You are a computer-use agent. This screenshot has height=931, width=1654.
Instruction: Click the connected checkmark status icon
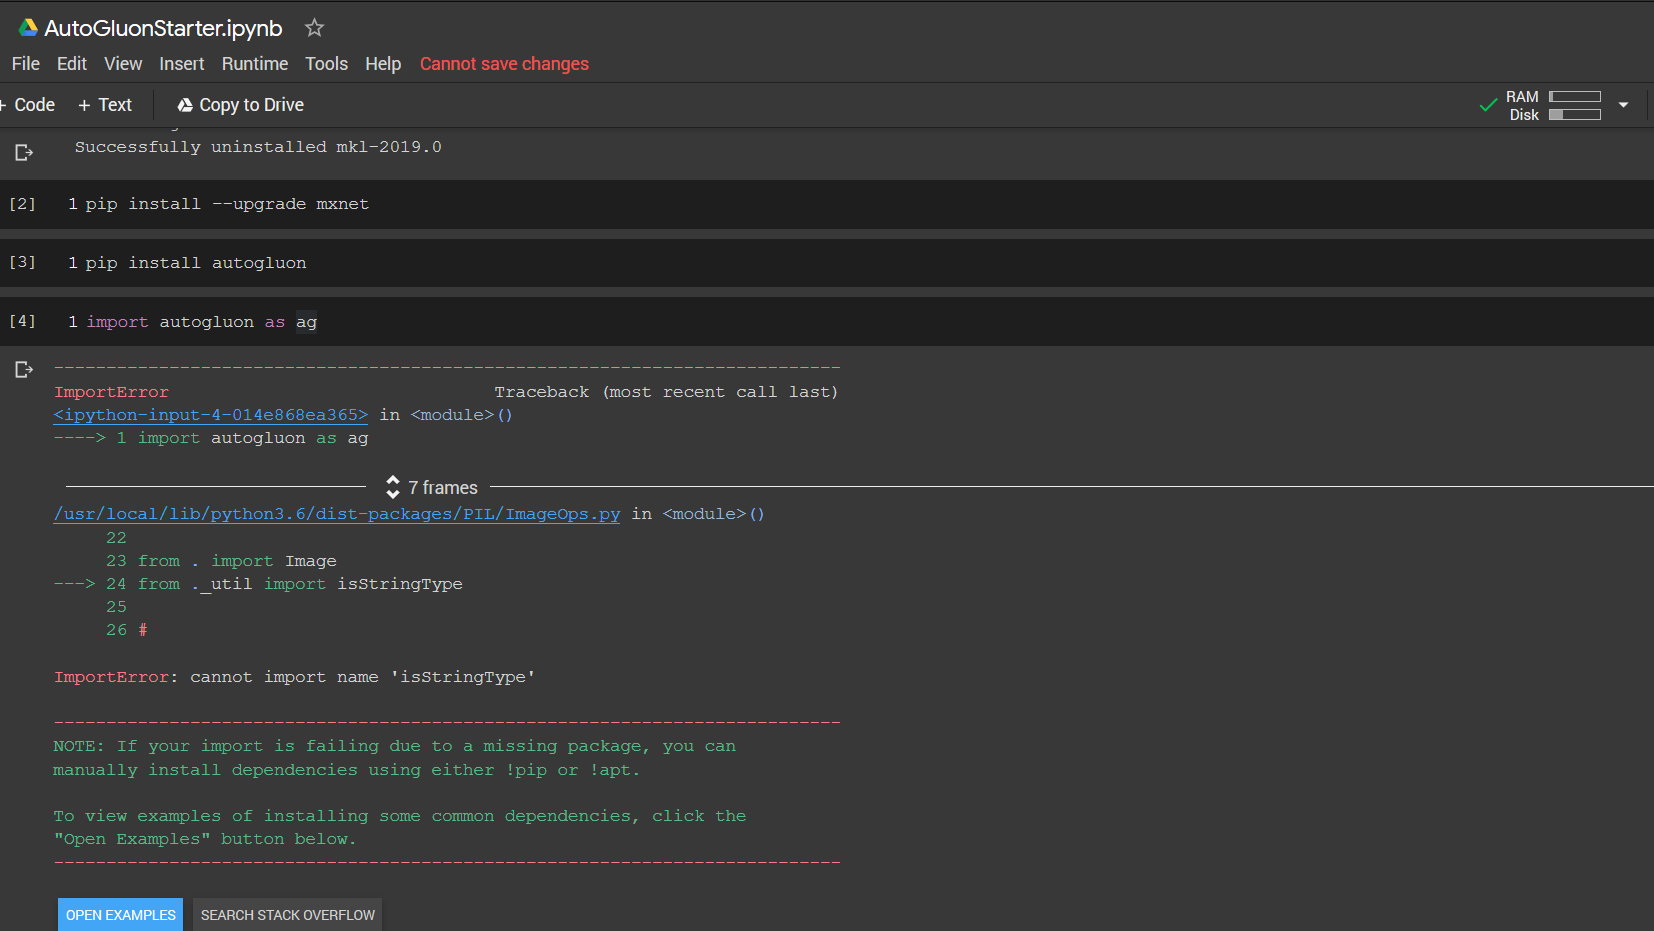pyautogui.click(x=1488, y=104)
